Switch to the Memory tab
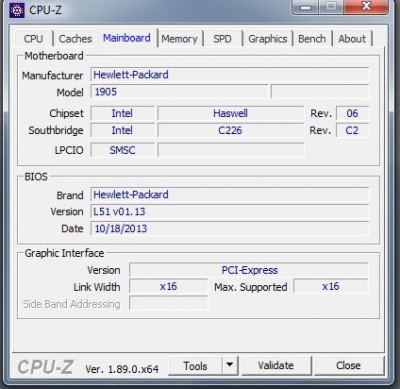Viewport: 400px width, 389px height. pyautogui.click(x=179, y=39)
